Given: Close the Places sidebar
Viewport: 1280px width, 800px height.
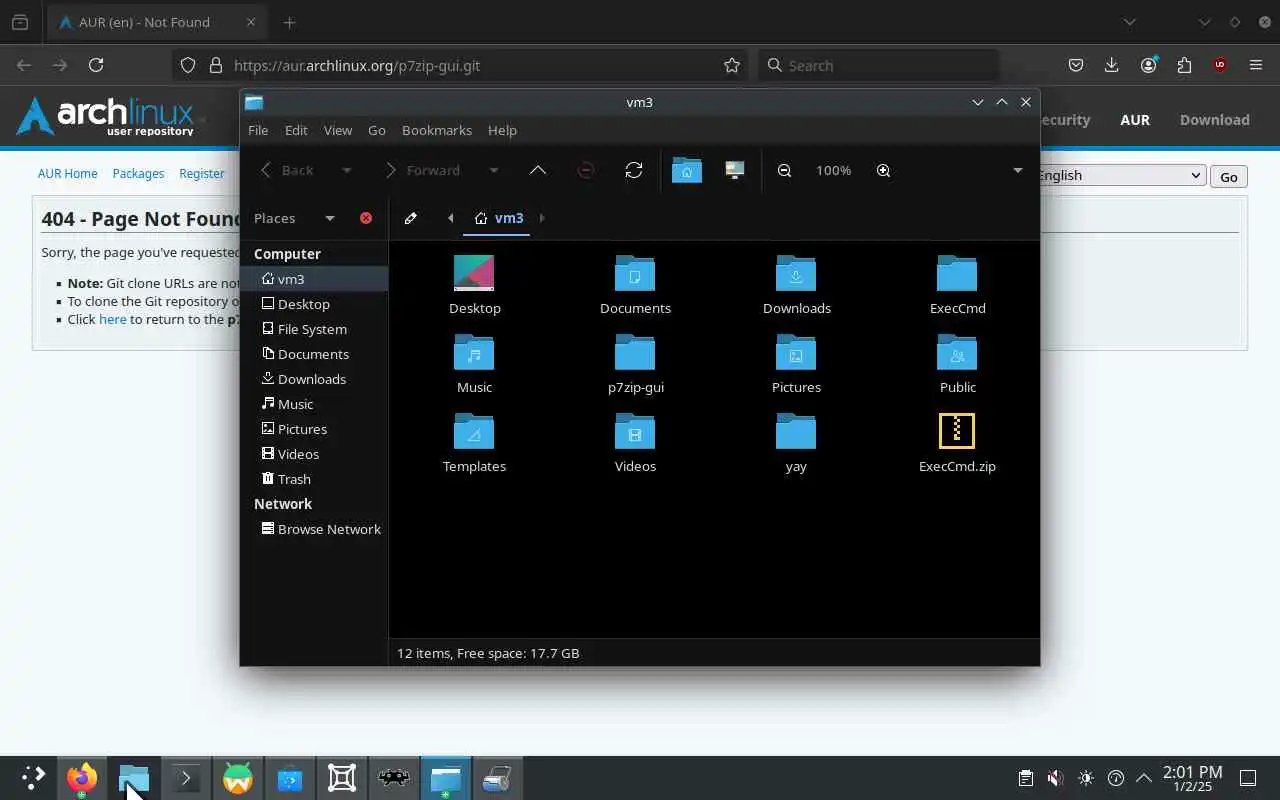Looking at the screenshot, I should 366,218.
